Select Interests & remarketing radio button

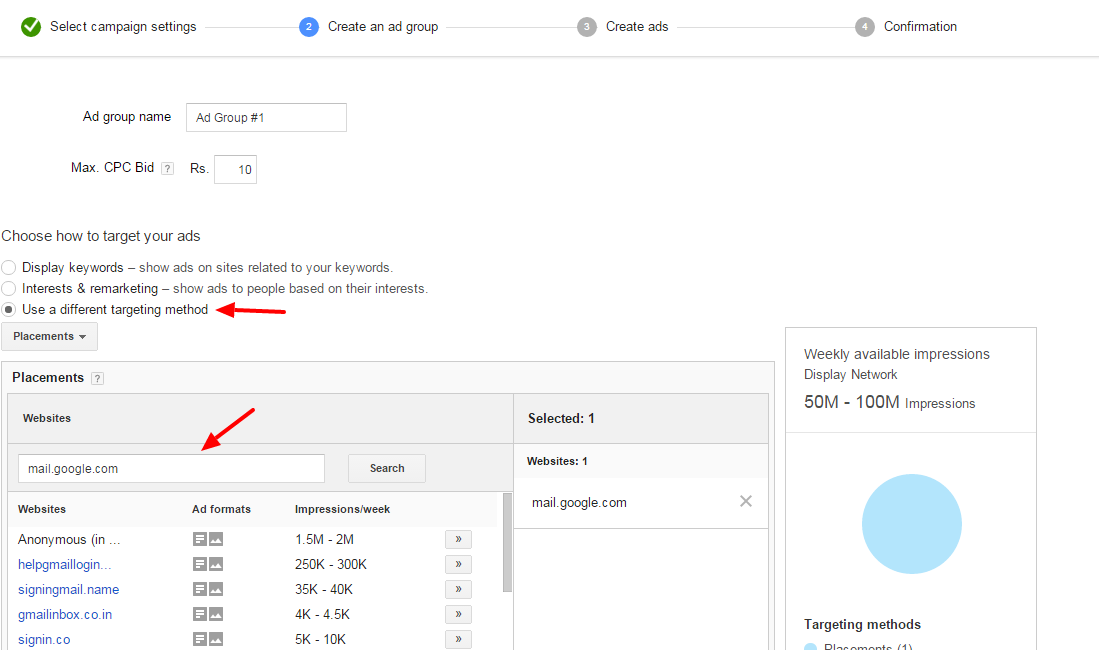coord(8,289)
